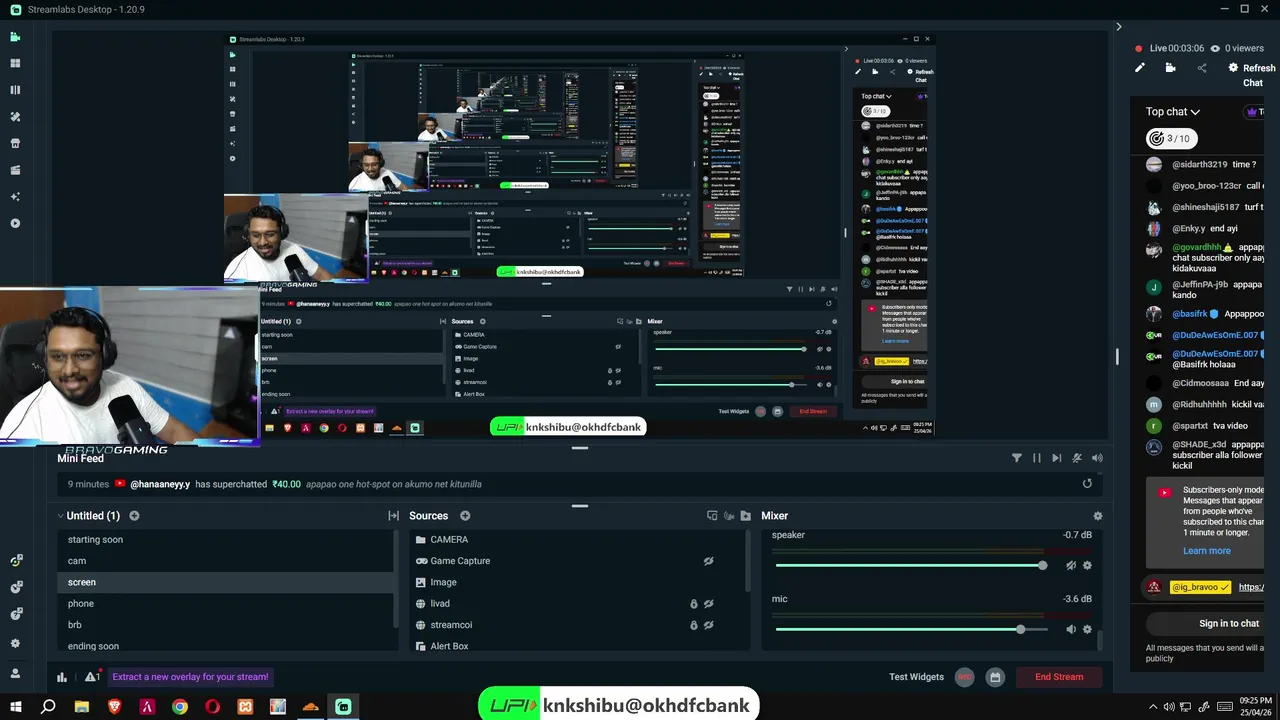Click the Mini Feed filter icon
Viewport: 1280px width, 720px height.
(x=1017, y=458)
